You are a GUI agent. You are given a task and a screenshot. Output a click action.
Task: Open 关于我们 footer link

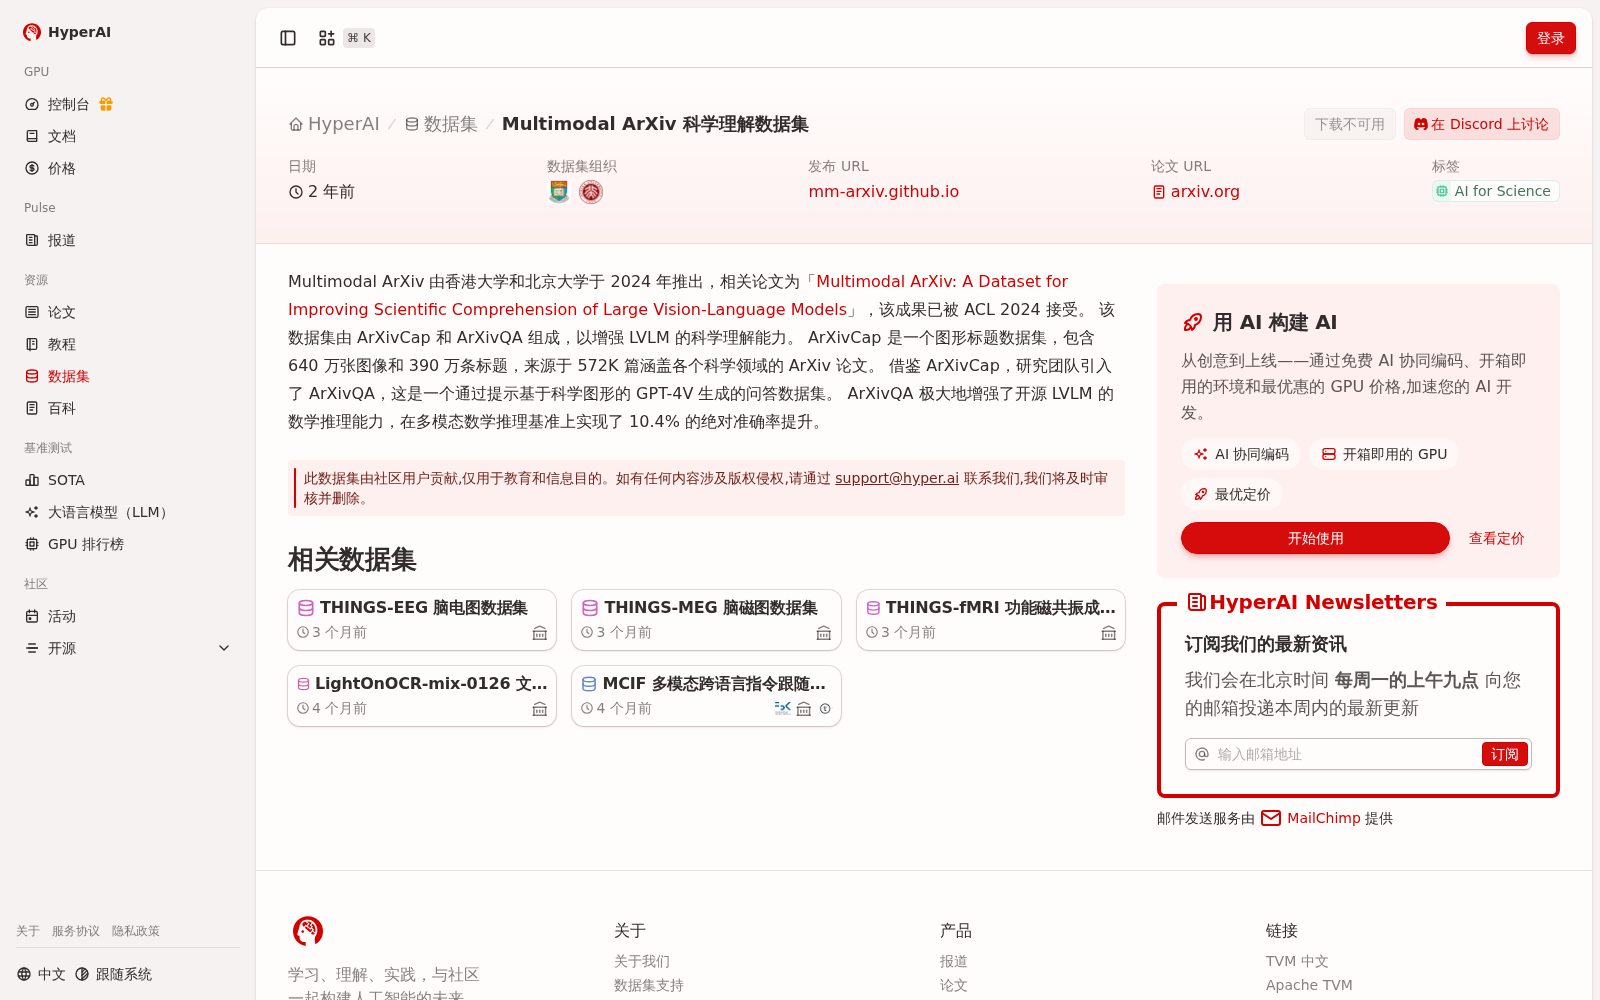[642, 961]
